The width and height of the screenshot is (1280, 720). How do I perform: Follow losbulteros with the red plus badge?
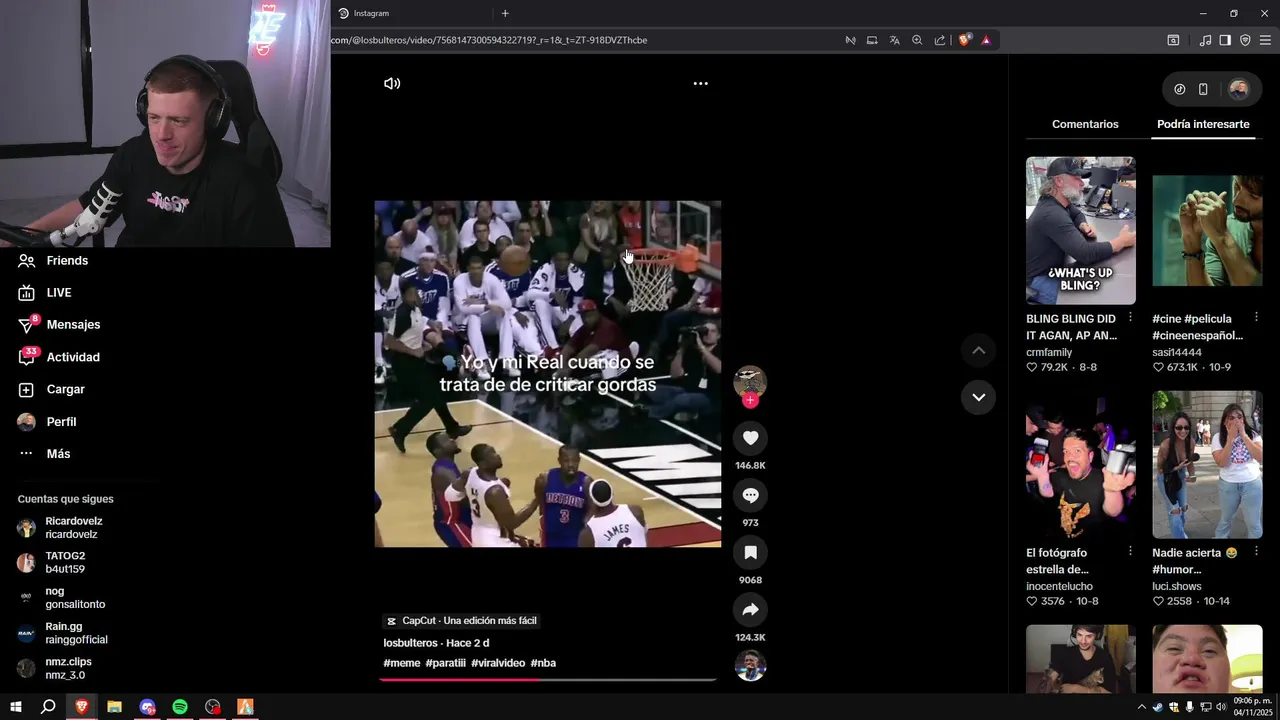[x=750, y=401]
